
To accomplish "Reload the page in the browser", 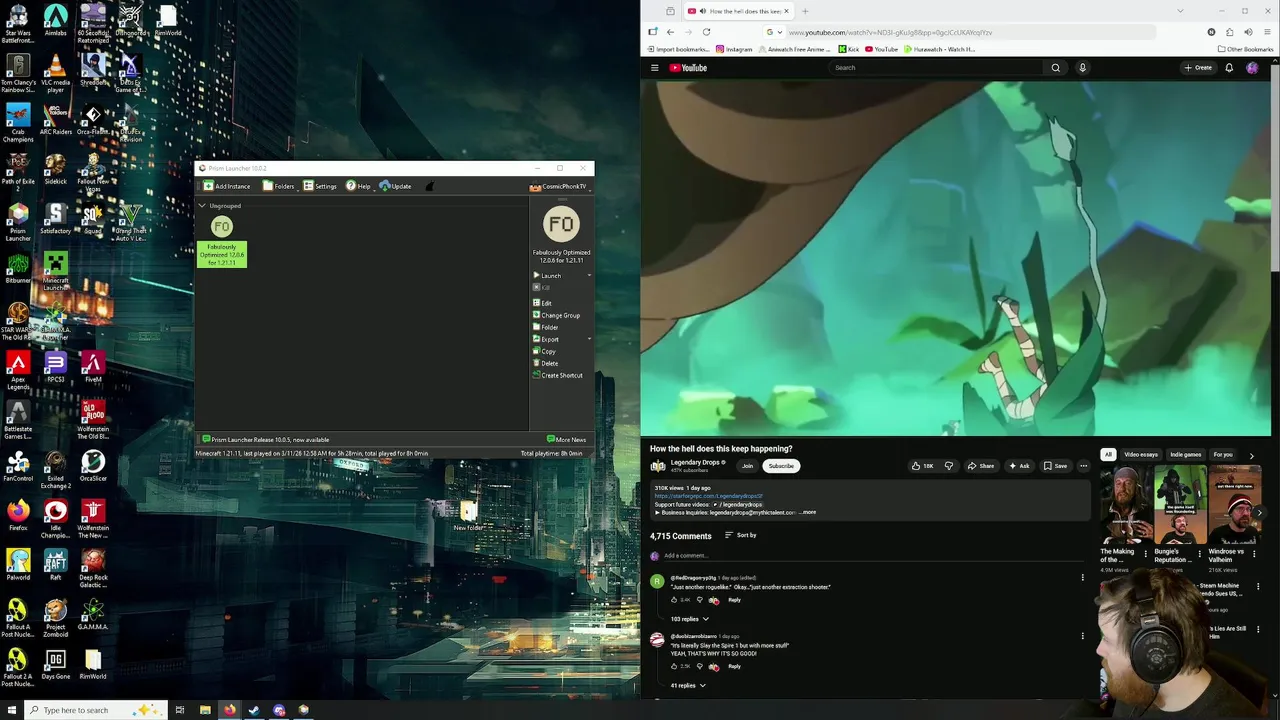I will click(x=706, y=32).
